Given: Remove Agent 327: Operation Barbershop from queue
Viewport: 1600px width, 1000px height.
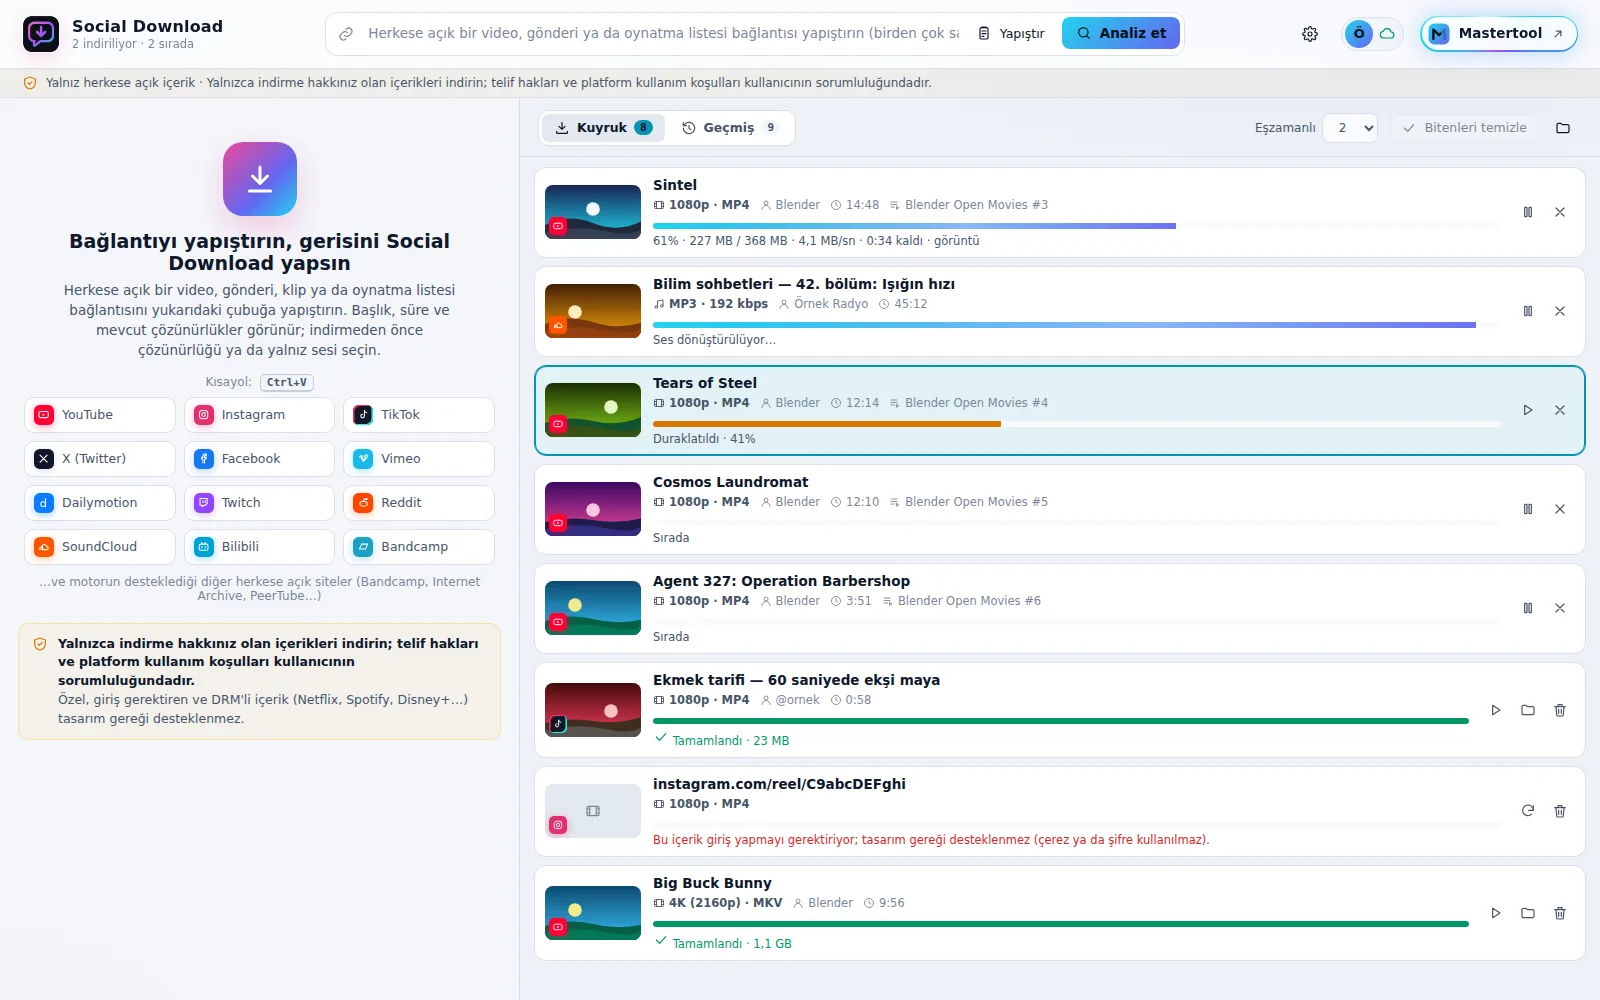Looking at the screenshot, I should [1560, 608].
